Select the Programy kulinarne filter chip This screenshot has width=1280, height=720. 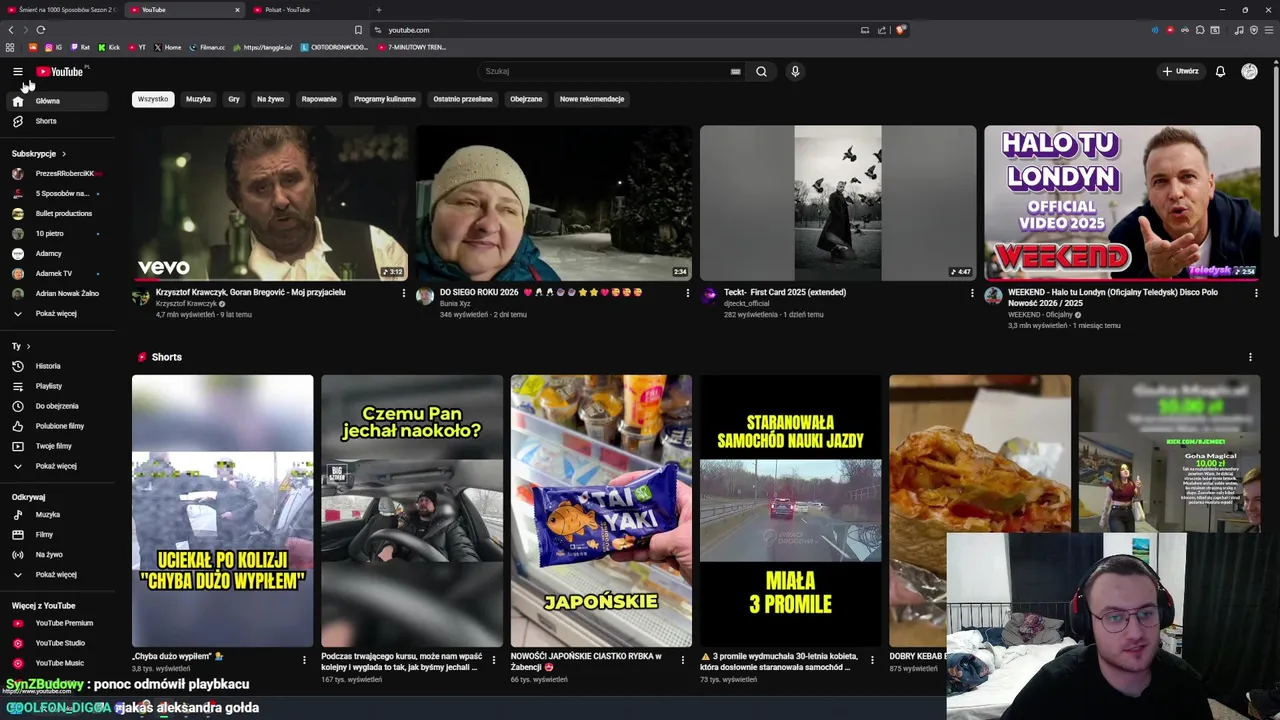coord(385,99)
